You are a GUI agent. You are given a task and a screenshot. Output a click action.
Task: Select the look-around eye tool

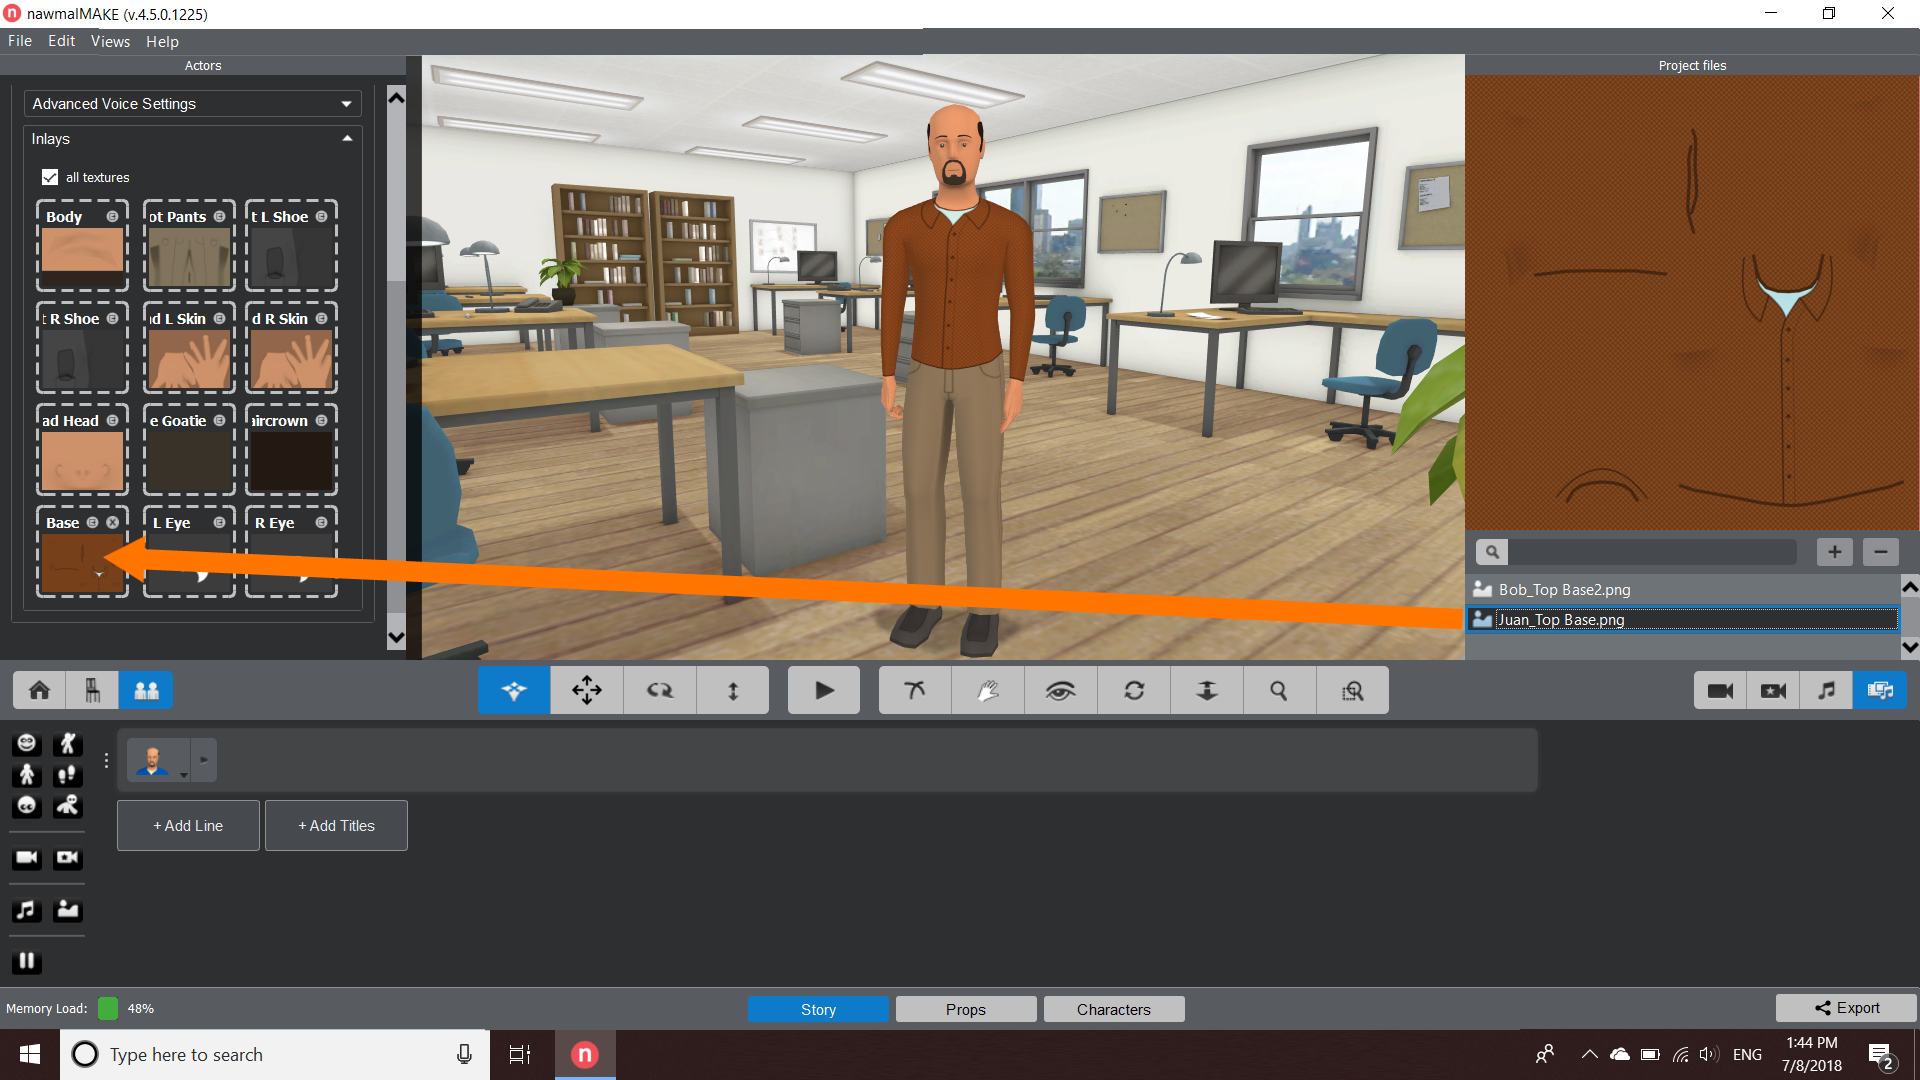tap(1061, 690)
